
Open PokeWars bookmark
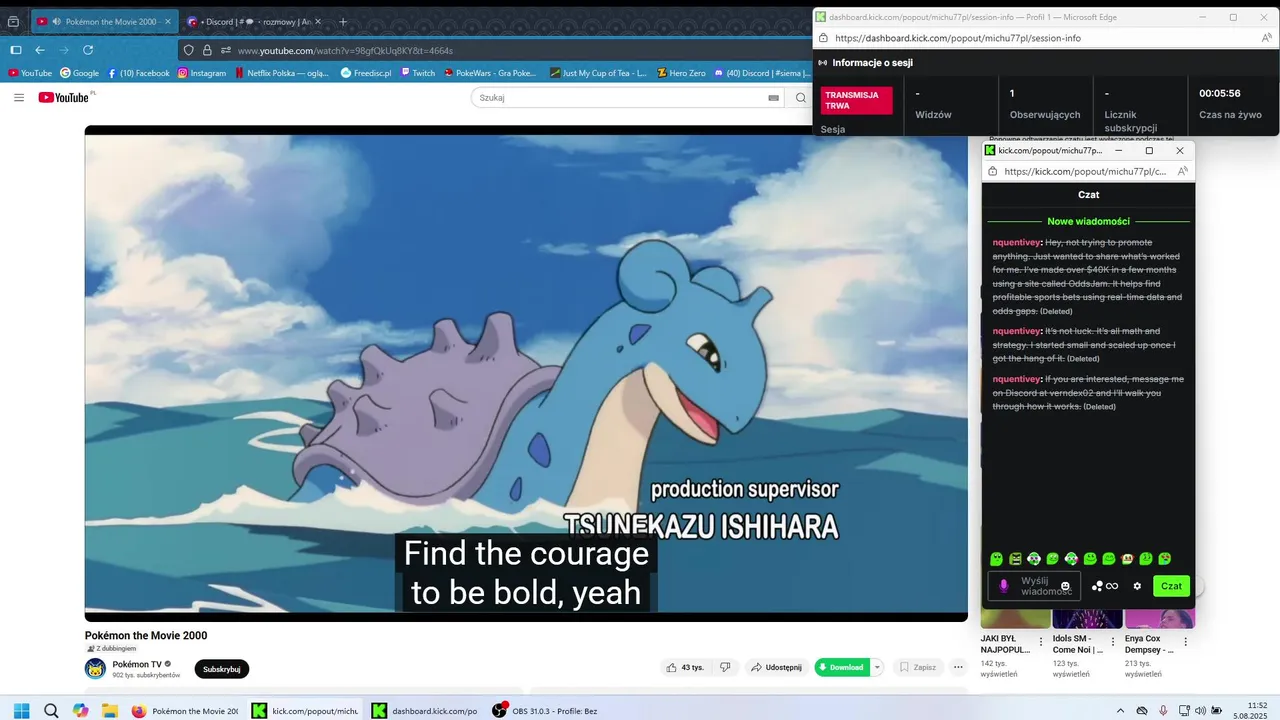(490, 73)
